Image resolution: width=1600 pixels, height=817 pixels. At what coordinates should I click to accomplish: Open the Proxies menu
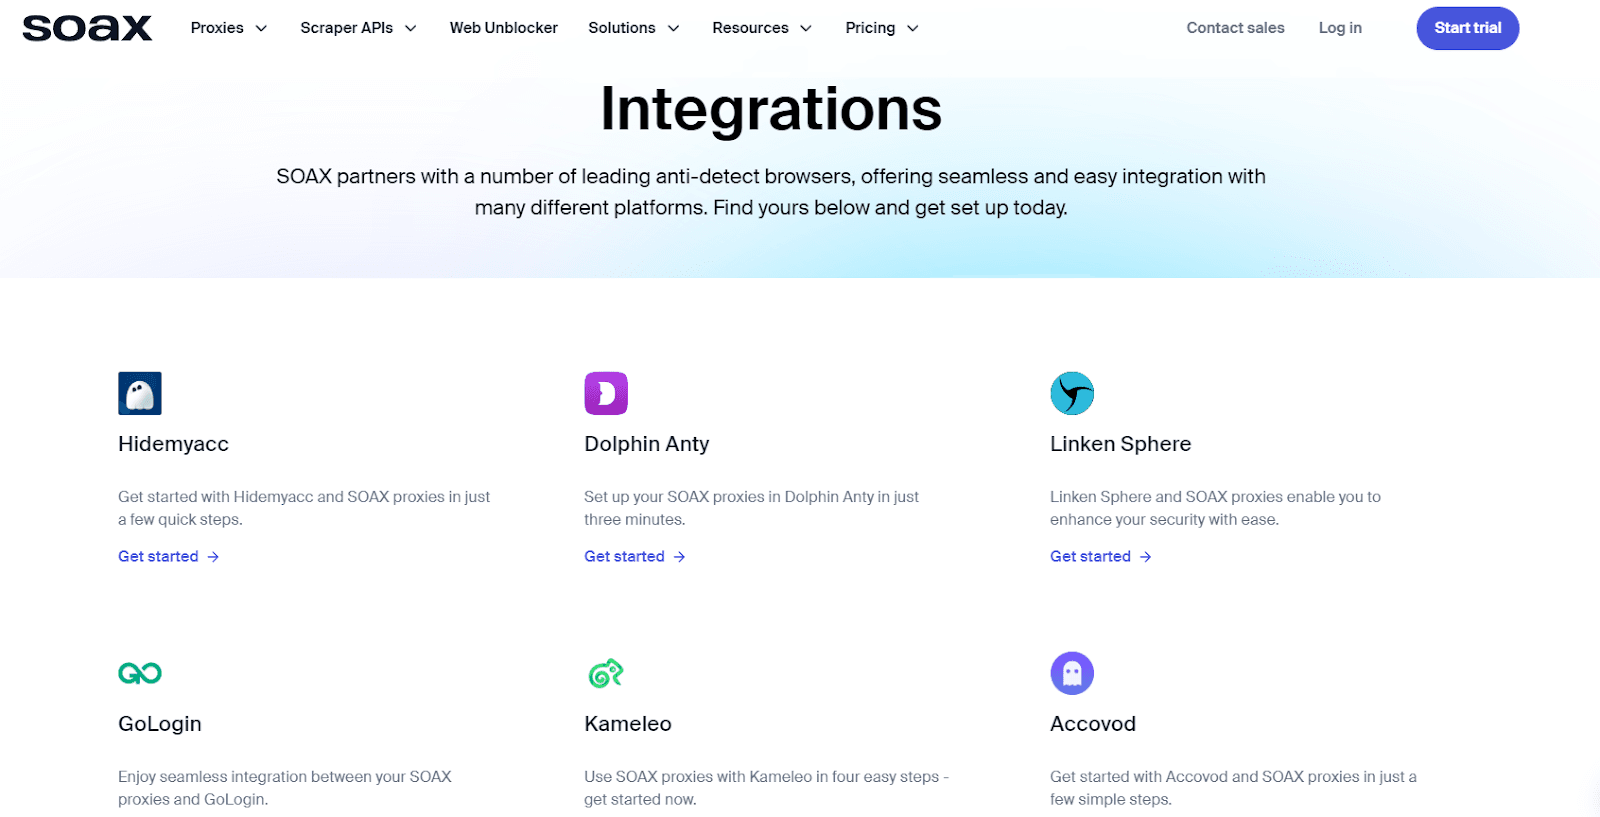point(217,28)
